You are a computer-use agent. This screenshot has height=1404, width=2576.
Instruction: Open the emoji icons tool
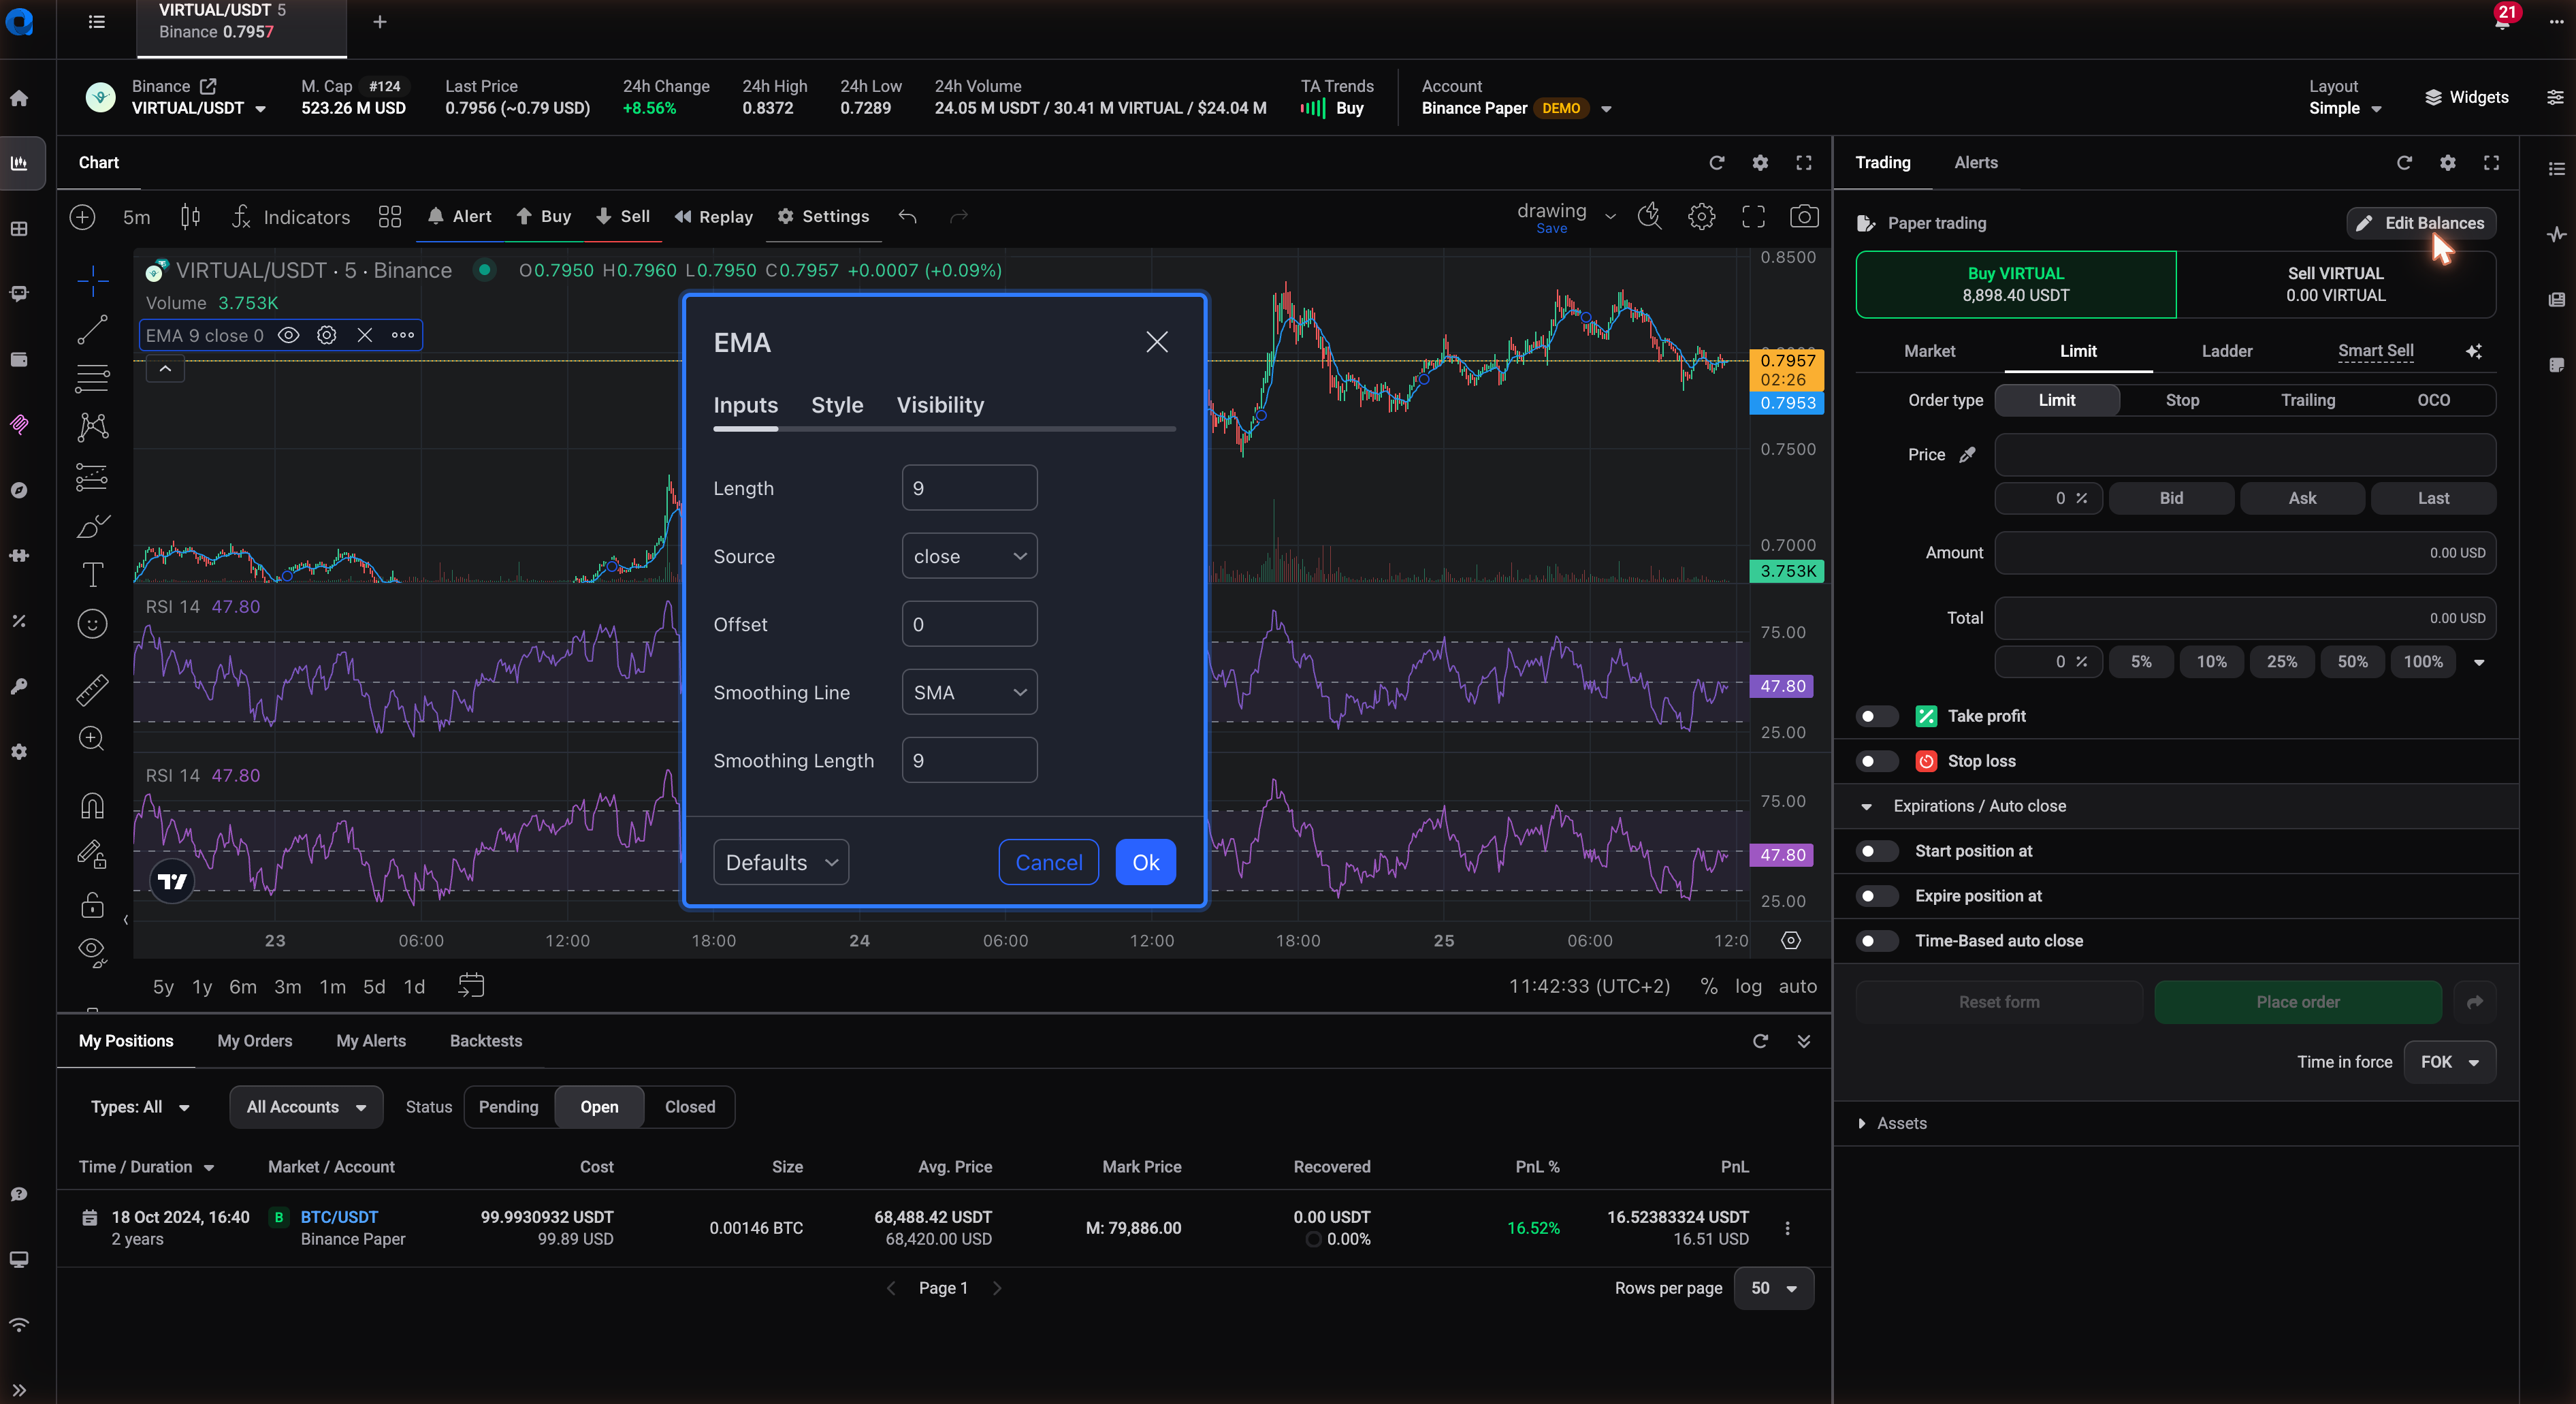(x=92, y=624)
